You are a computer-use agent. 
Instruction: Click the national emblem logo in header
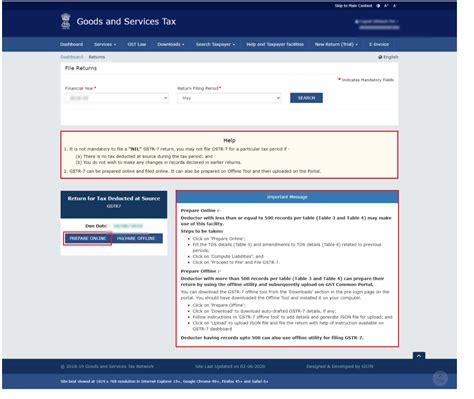(66, 21)
